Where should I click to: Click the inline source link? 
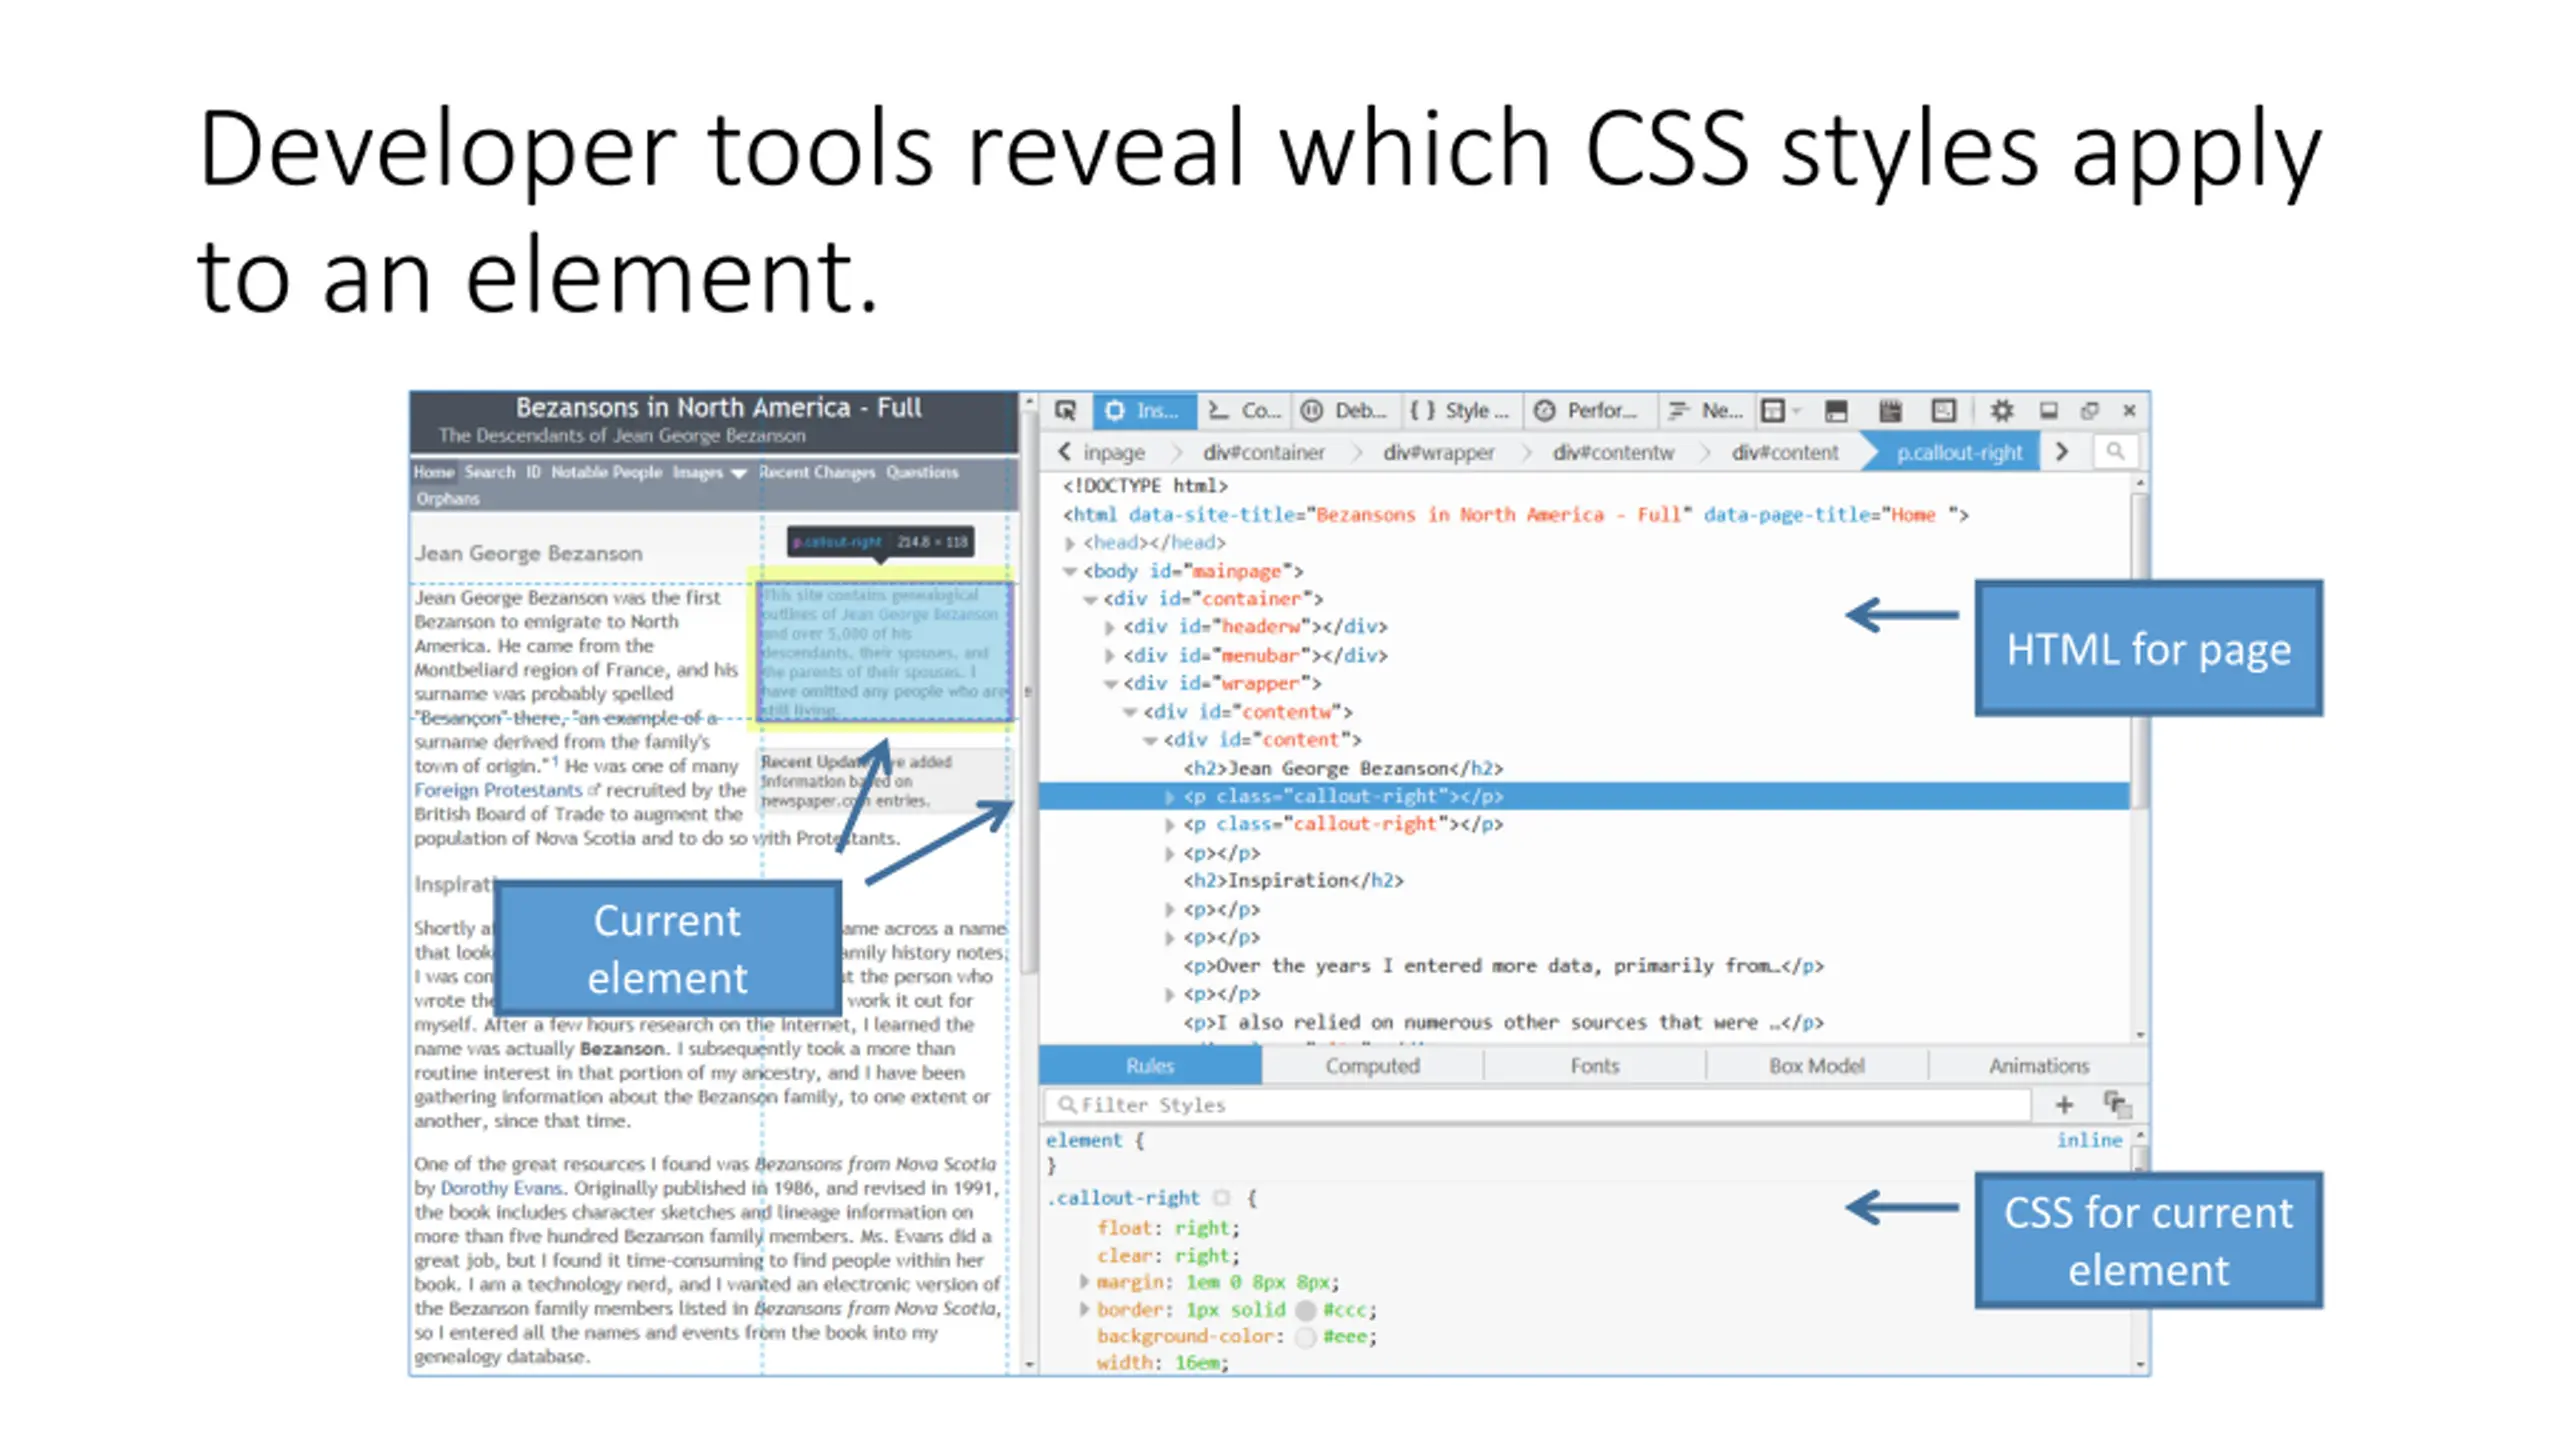coord(2089,1140)
